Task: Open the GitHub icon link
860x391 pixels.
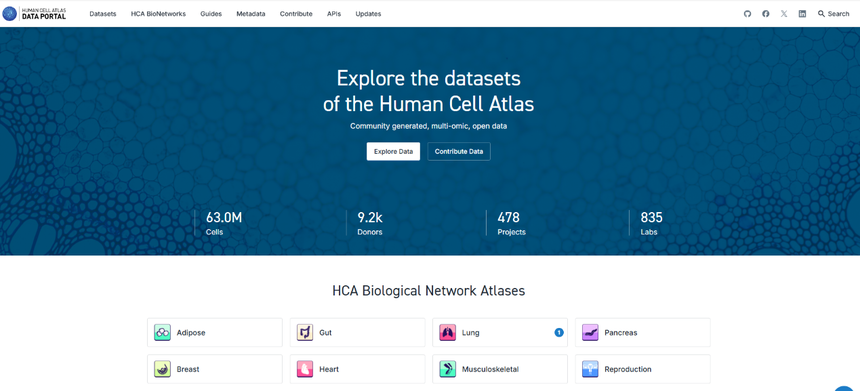Action: pyautogui.click(x=747, y=14)
